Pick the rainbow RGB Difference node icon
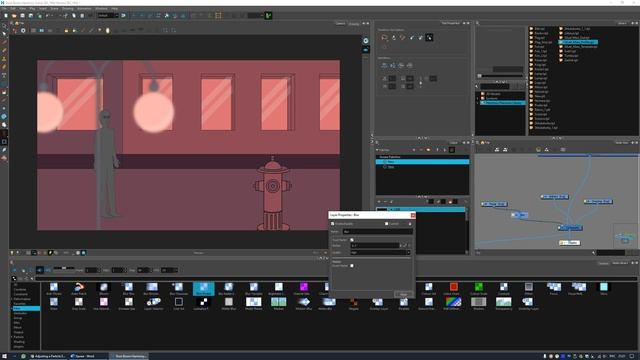The width and height of the screenshot is (640, 360). 453,303
